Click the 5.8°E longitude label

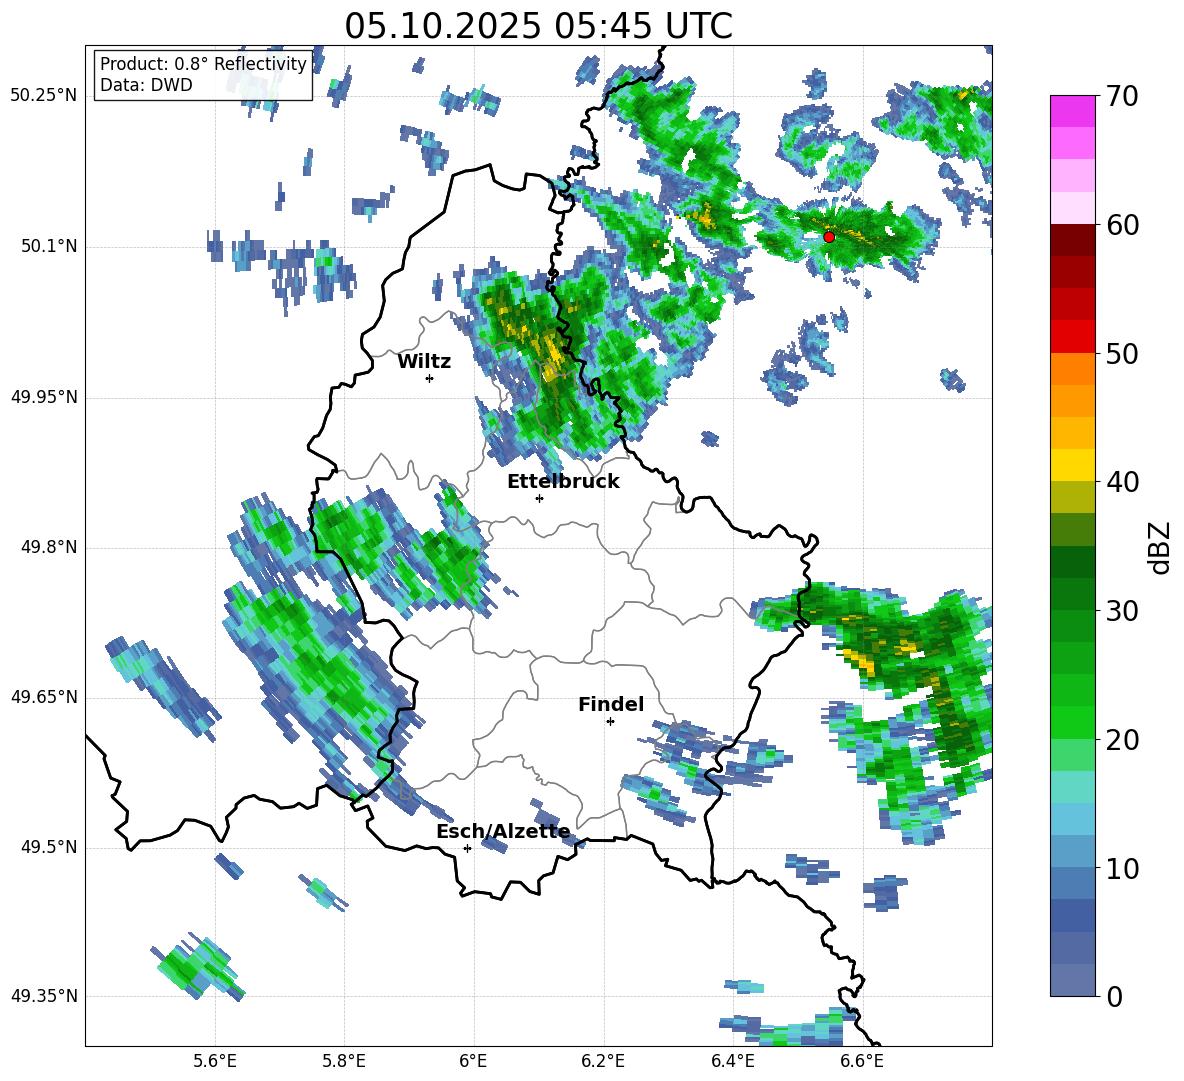pos(344,1061)
